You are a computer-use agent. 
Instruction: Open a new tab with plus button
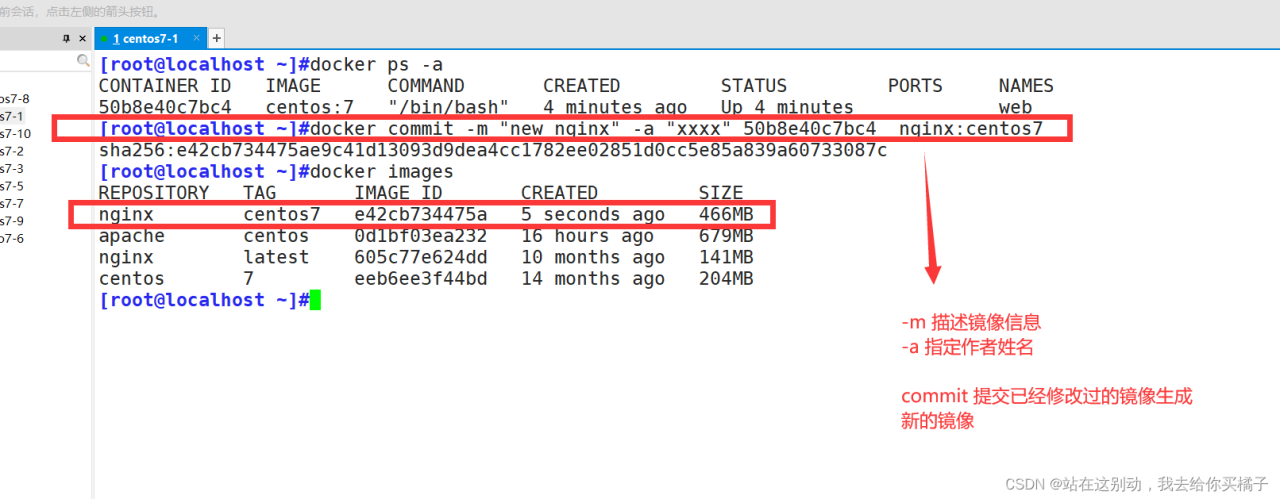[216, 38]
